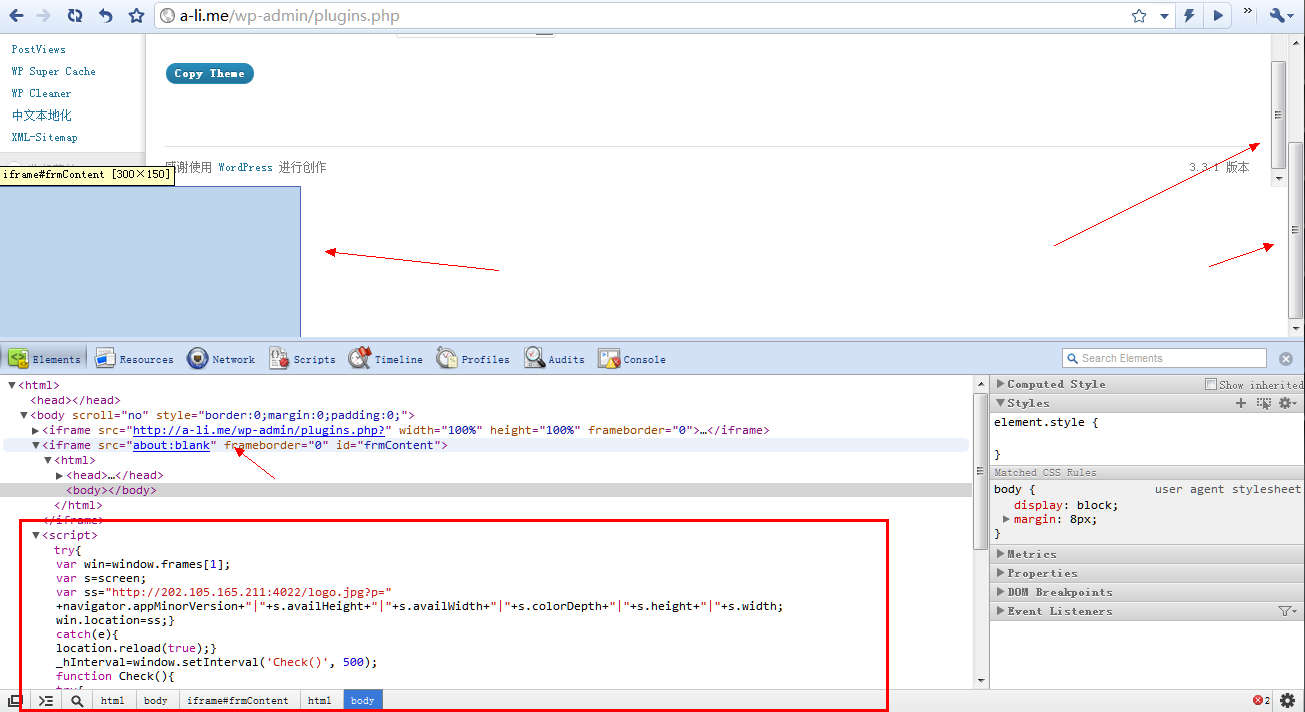
Task: Click the magnifier inspect element icon
Action: click(x=77, y=701)
